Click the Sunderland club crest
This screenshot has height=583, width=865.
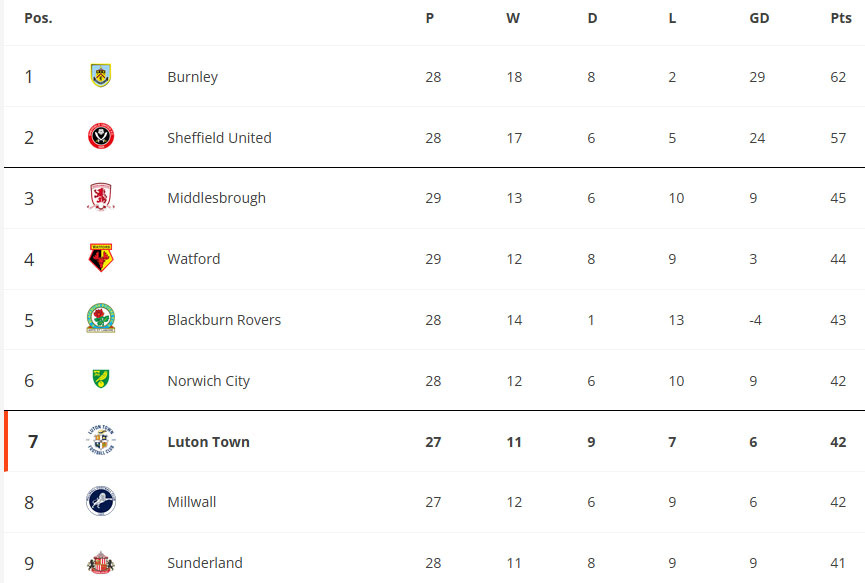(101, 562)
